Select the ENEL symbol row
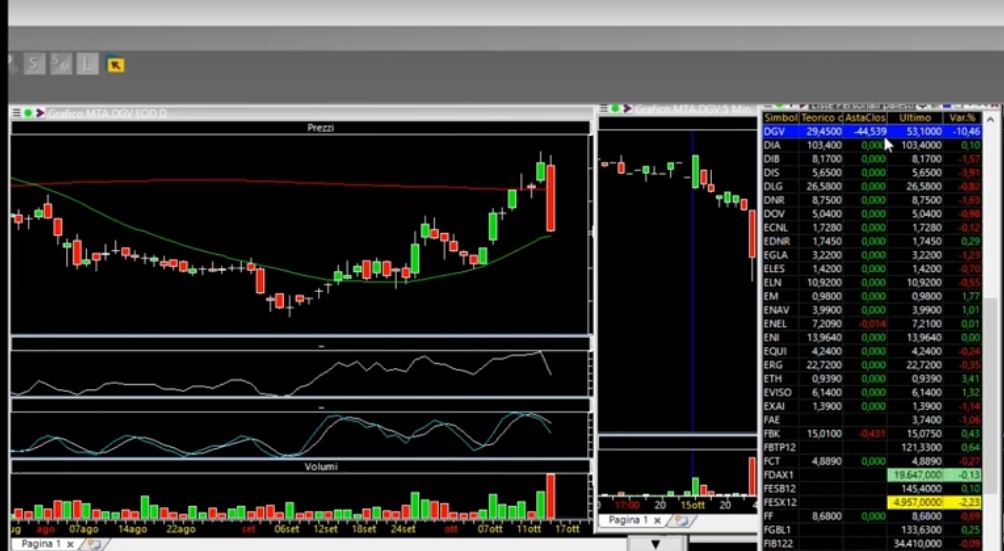Screen dimensions: 1004x551 click(872, 324)
